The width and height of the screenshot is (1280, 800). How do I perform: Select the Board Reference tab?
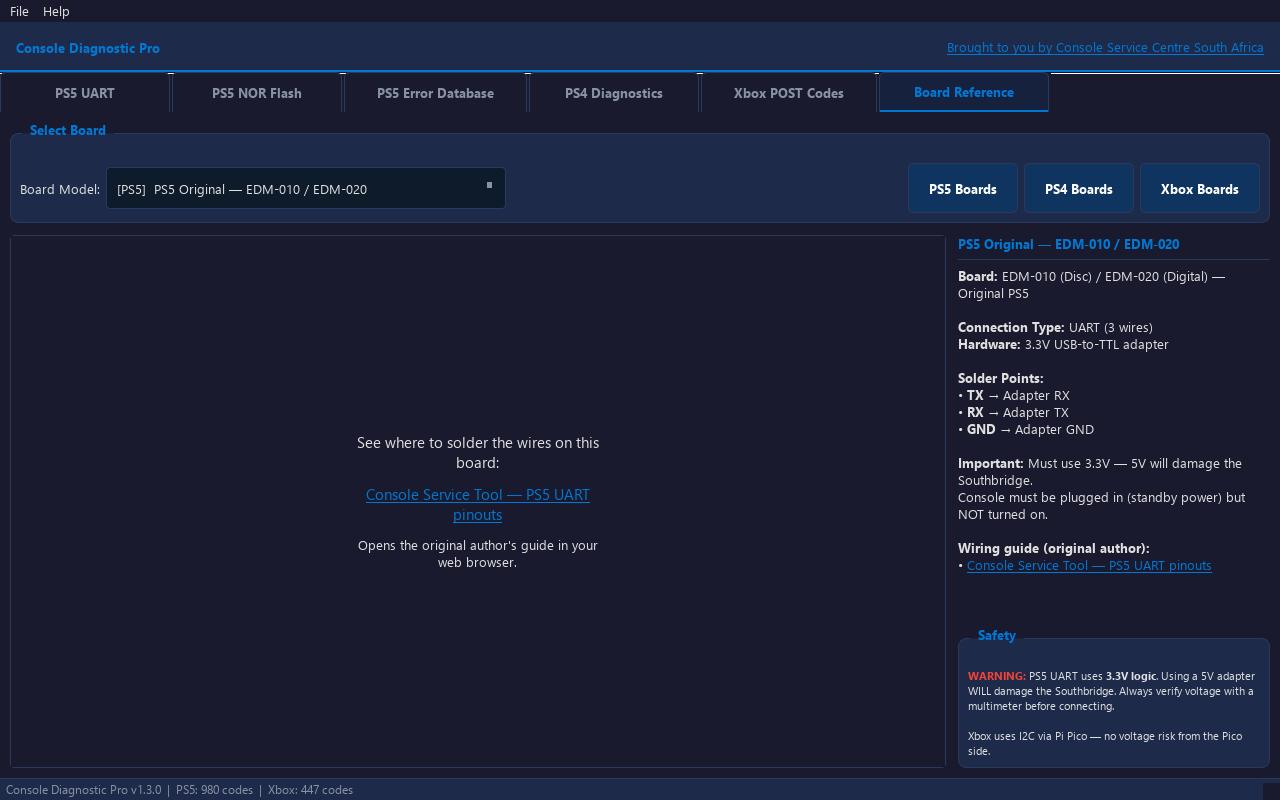[964, 92]
